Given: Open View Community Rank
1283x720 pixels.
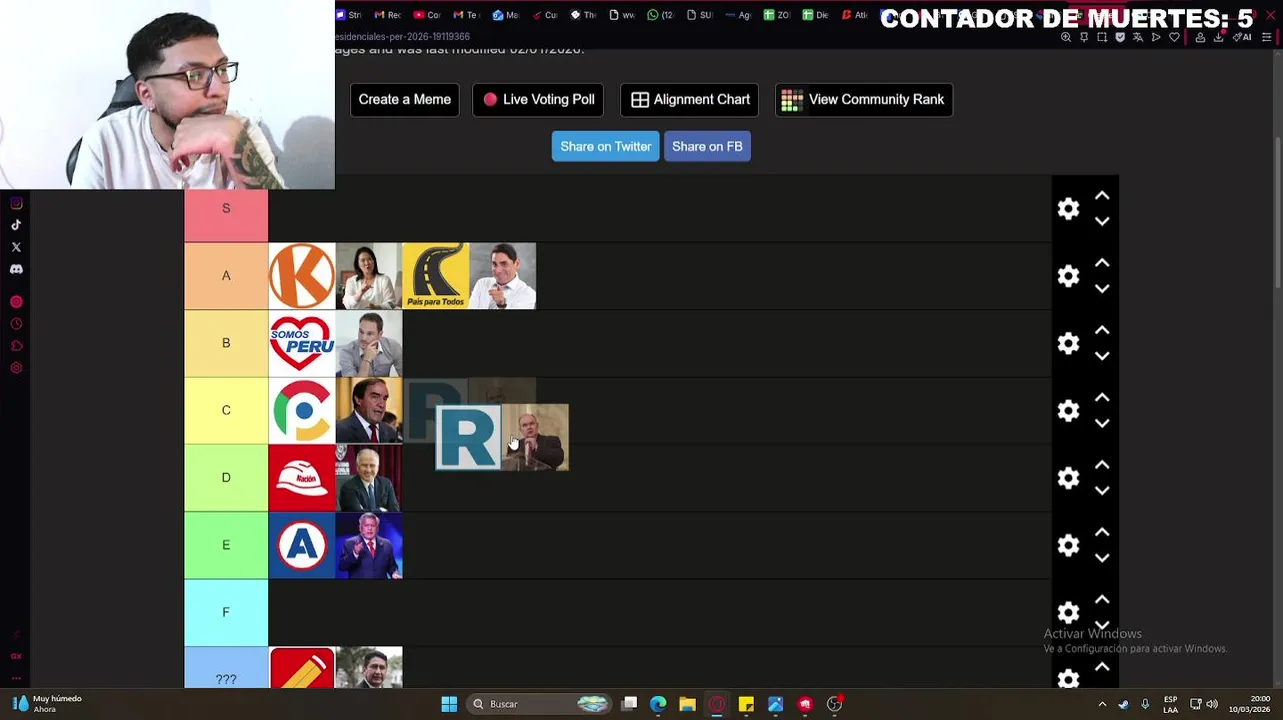Looking at the screenshot, I should [864, 99].
